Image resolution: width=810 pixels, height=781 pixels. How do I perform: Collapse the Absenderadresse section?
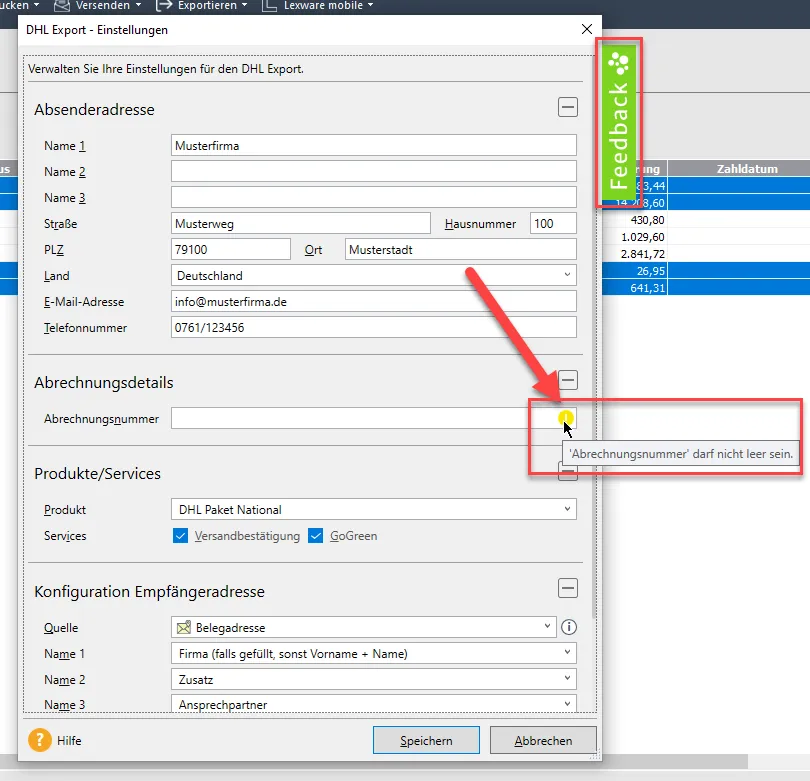(x=567, y=107)
